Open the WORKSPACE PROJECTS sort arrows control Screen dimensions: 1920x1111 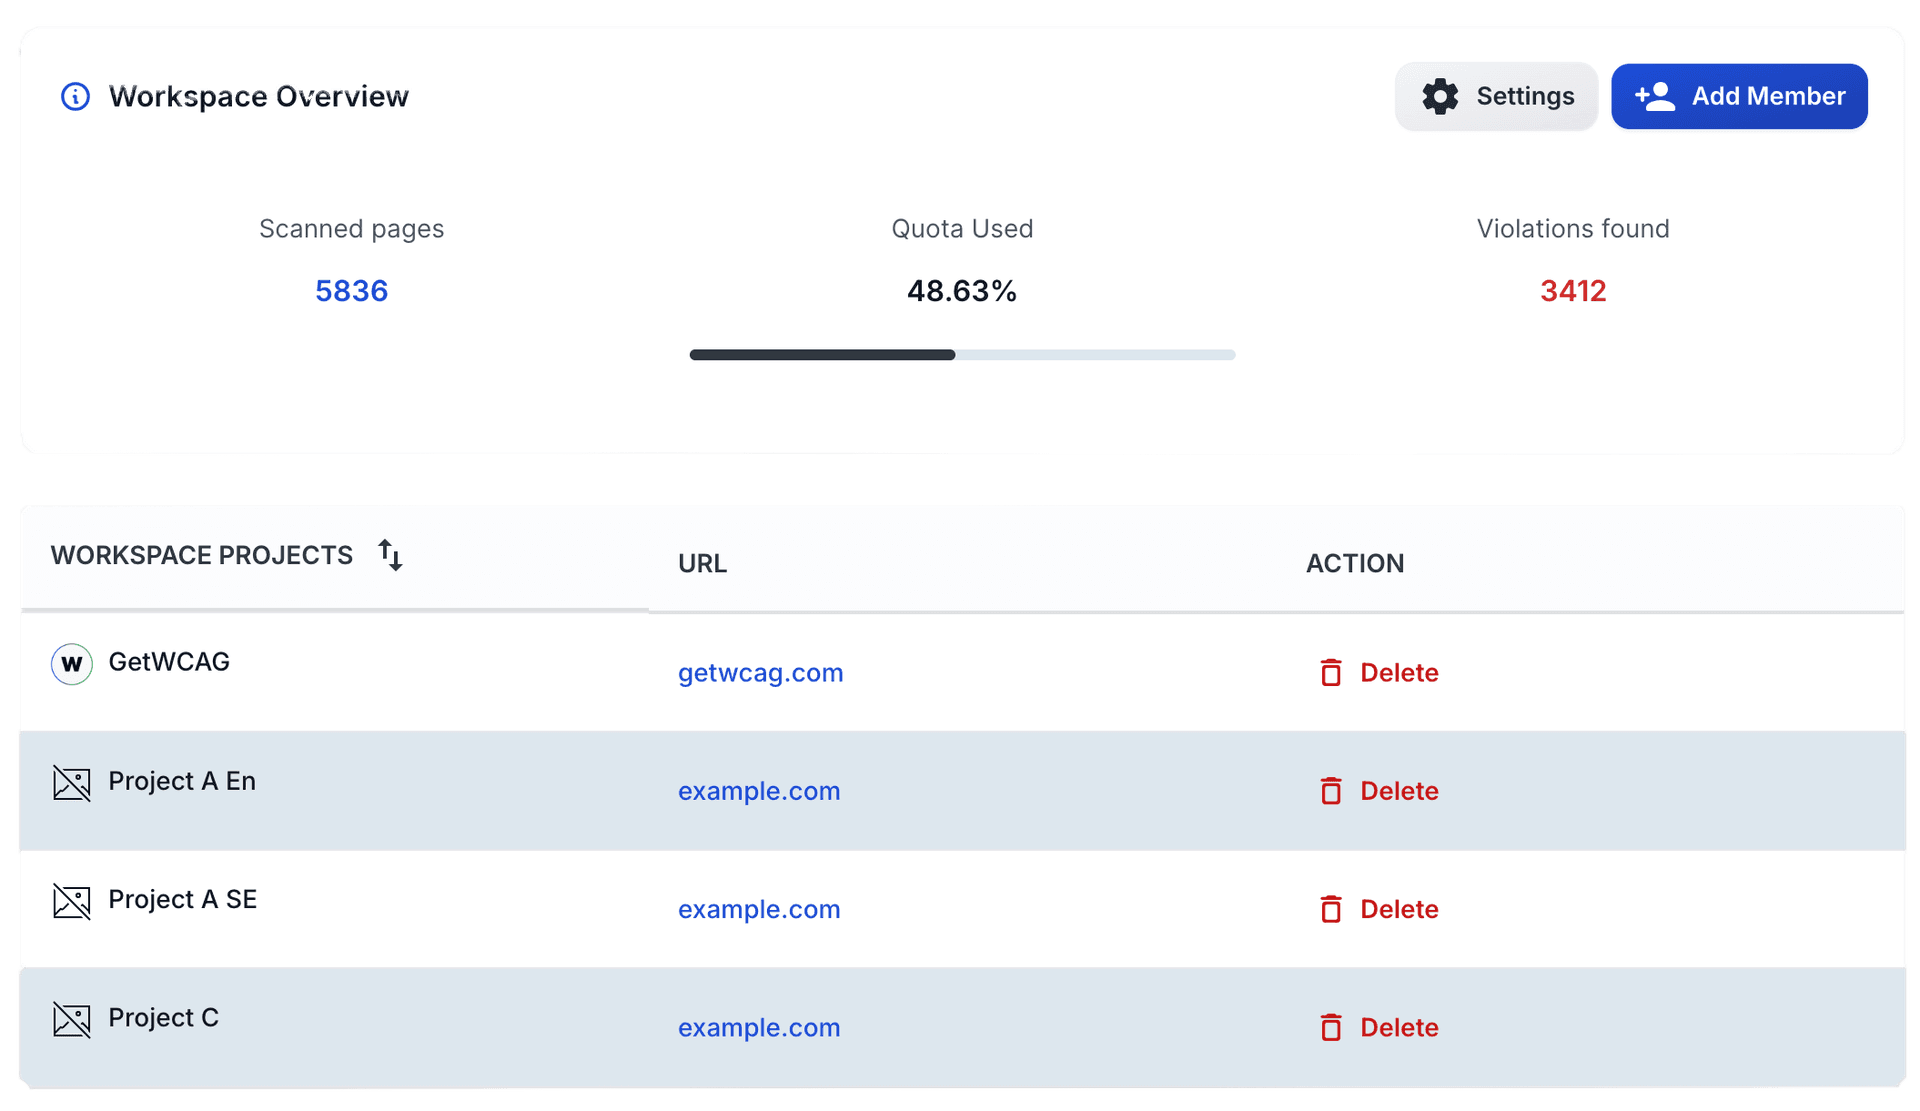pyautogui.click(x=390, y=555)
